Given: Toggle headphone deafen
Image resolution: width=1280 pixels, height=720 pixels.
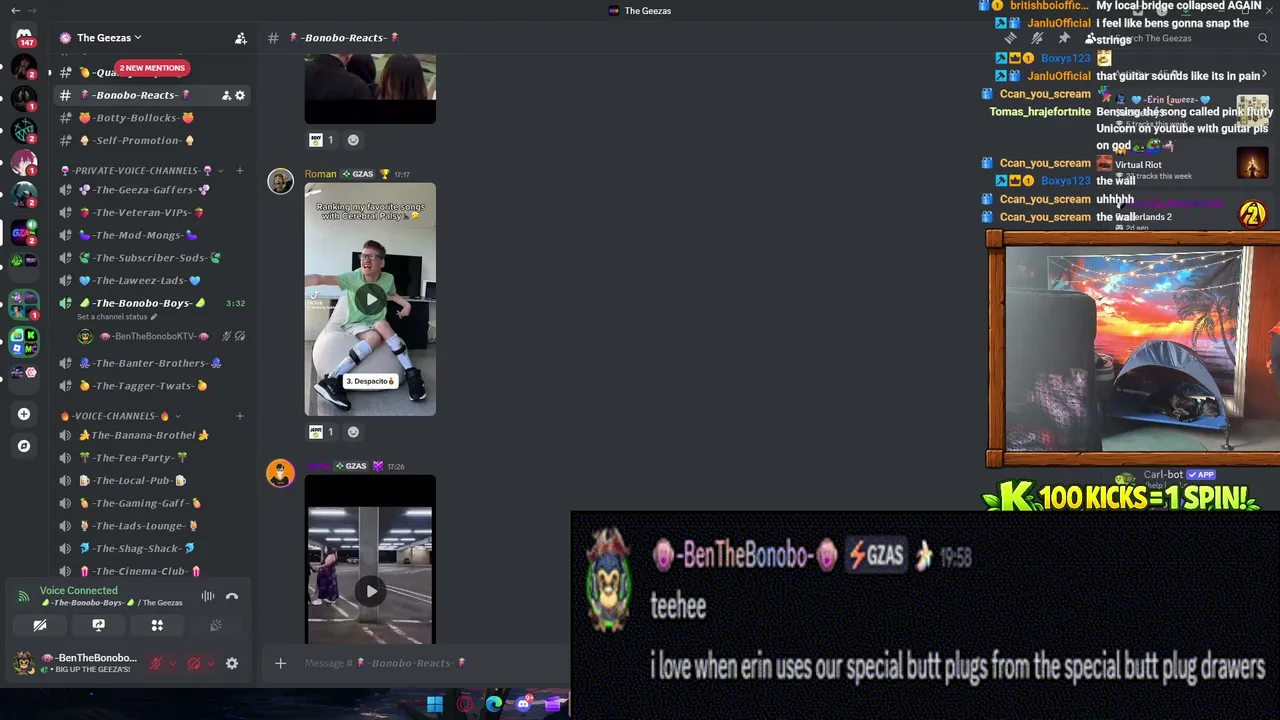Looking at the screenshot, I should click(194, 663).
